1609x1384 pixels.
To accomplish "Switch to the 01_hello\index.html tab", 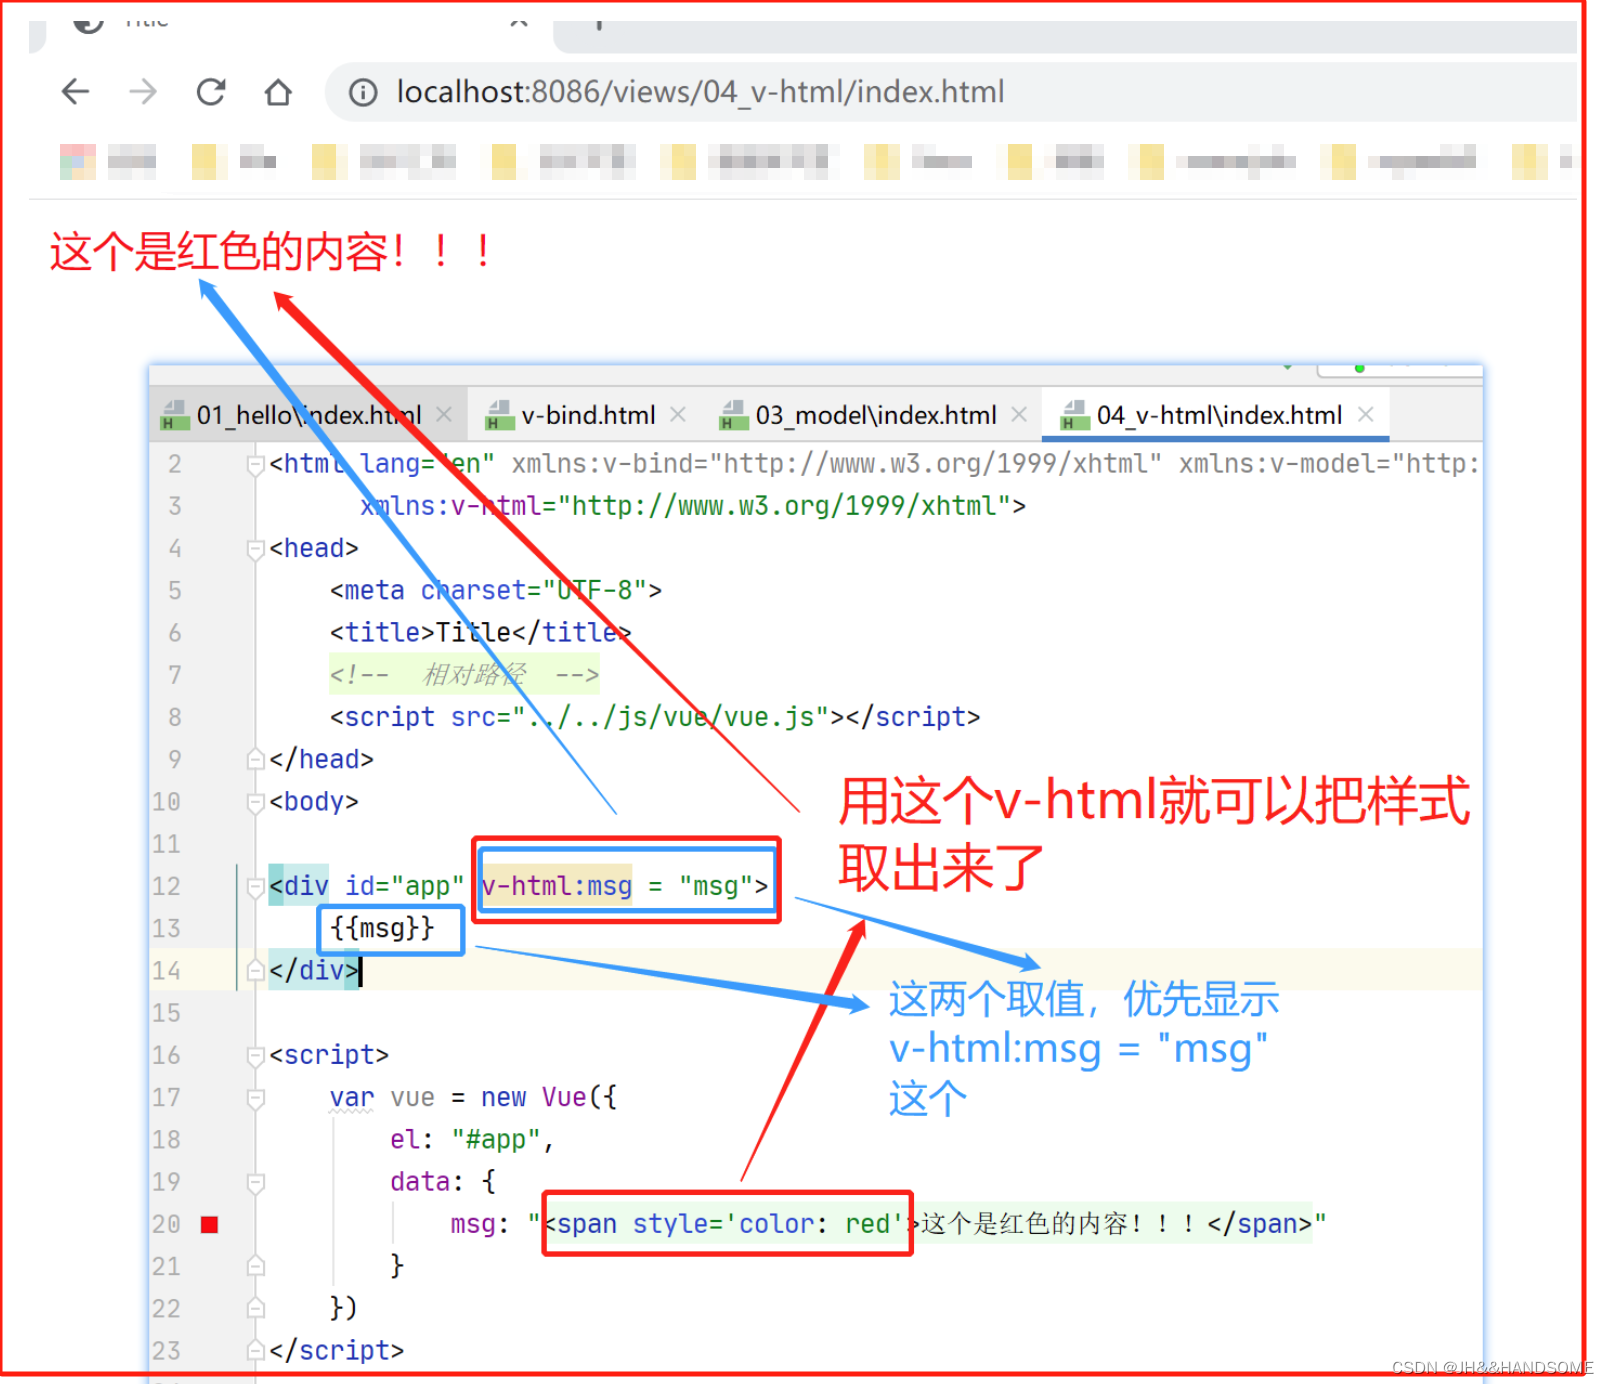I will click(308, 415).
